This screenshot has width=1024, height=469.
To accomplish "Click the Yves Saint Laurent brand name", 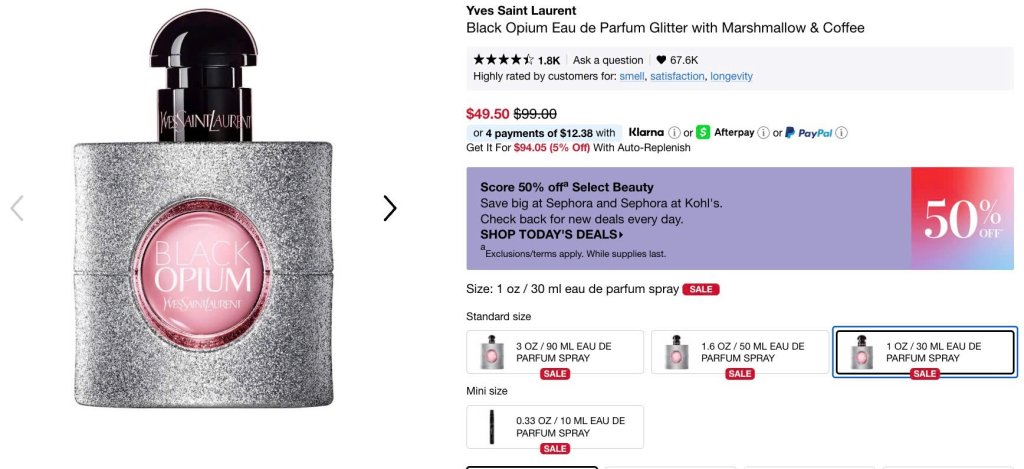I will pos(521,11).
